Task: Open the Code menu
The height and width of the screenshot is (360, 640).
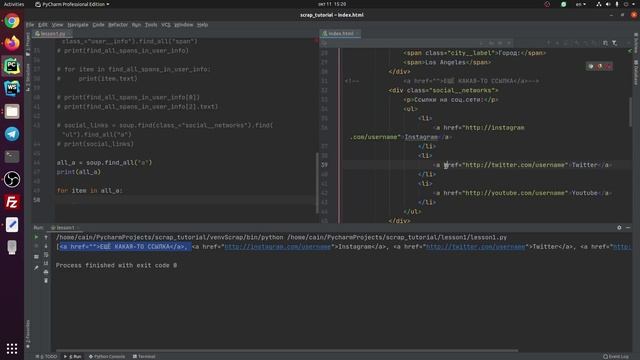Action: coord(98,25)
